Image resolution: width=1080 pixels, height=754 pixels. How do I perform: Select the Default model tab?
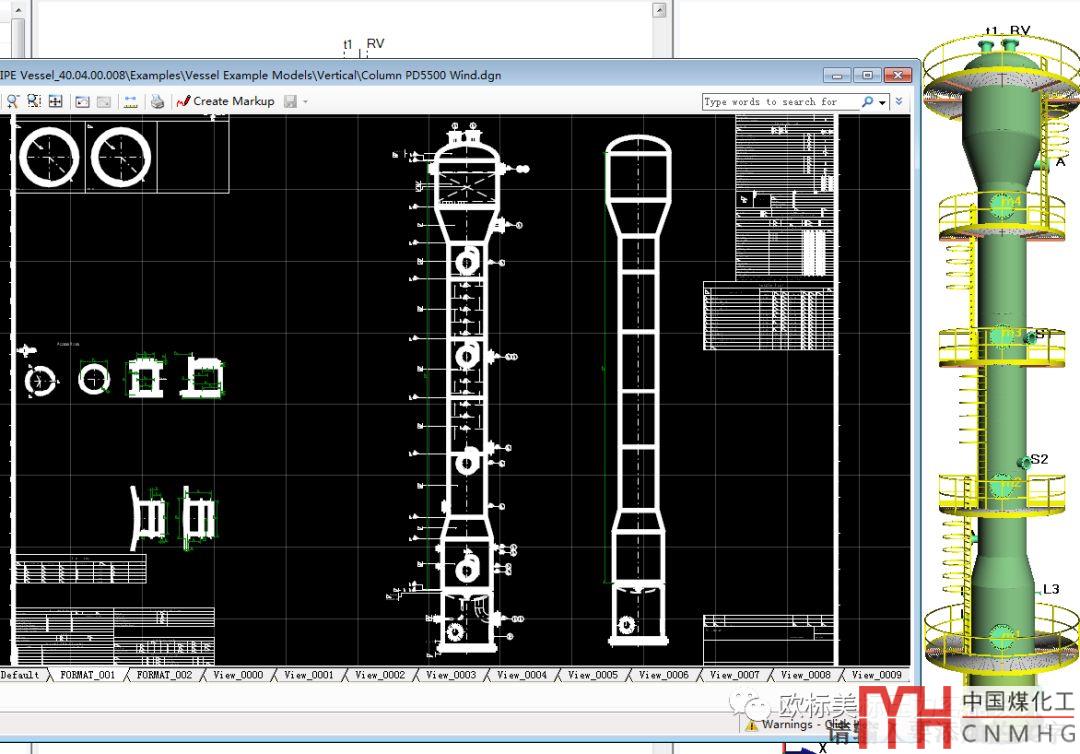pos(20,675)
